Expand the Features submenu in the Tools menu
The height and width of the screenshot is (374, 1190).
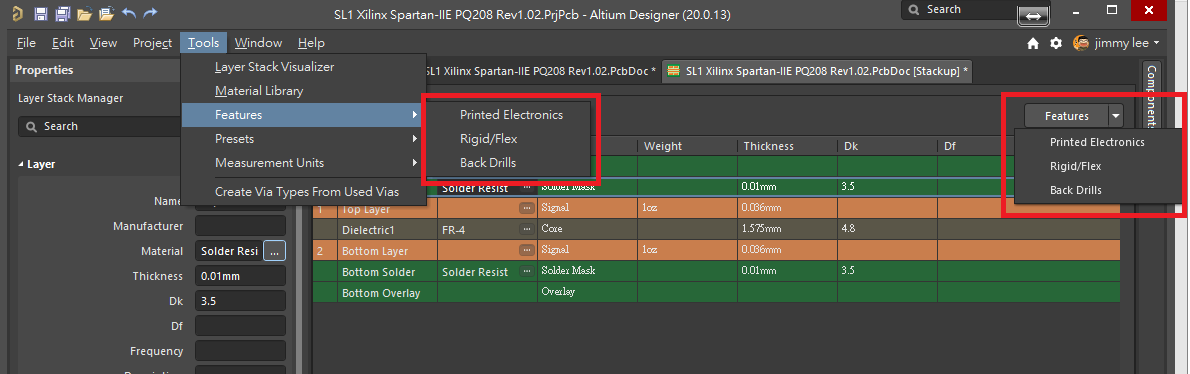[x=304, y=115]
